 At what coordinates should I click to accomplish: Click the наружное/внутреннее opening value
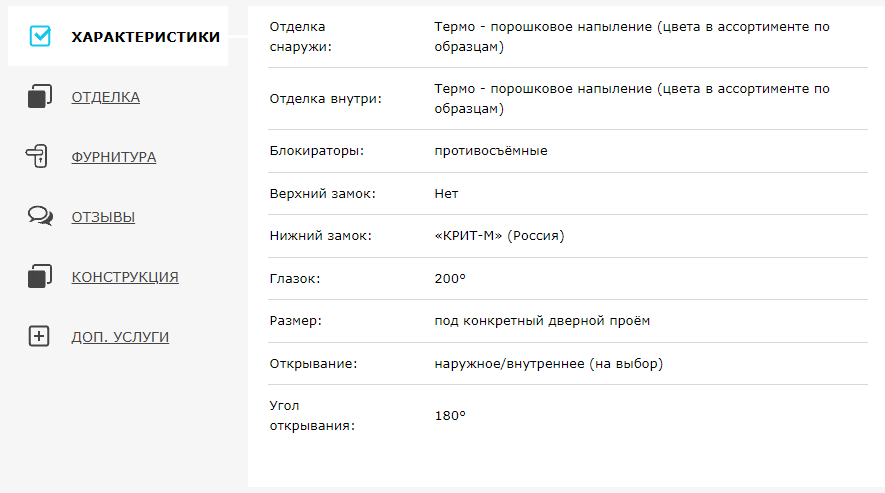(549, 364)
